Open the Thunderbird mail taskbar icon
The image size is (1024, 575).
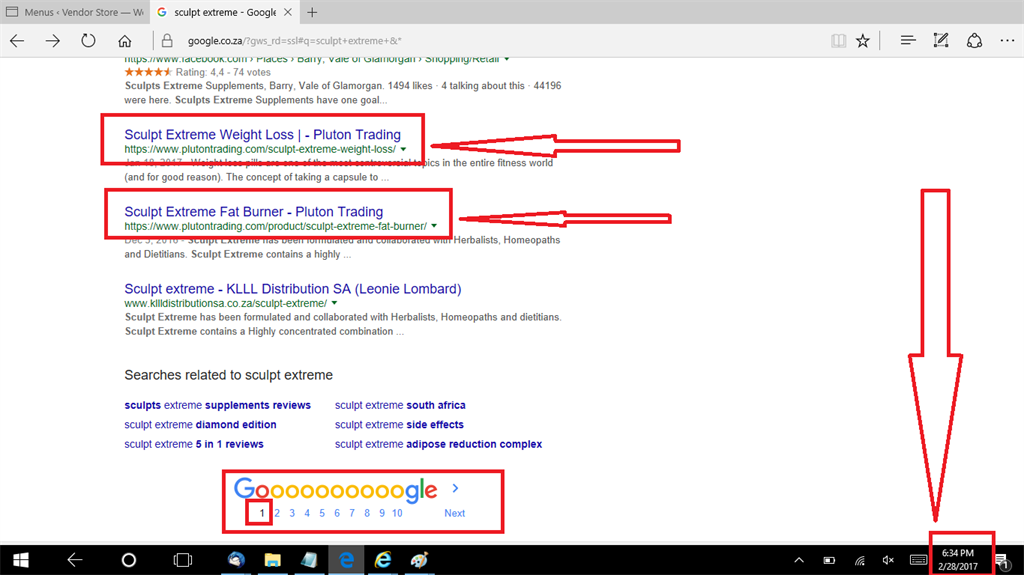point(236,560)
